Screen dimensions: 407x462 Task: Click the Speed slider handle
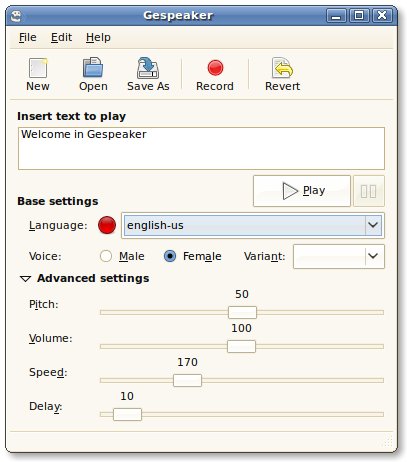tap(187, 380)
